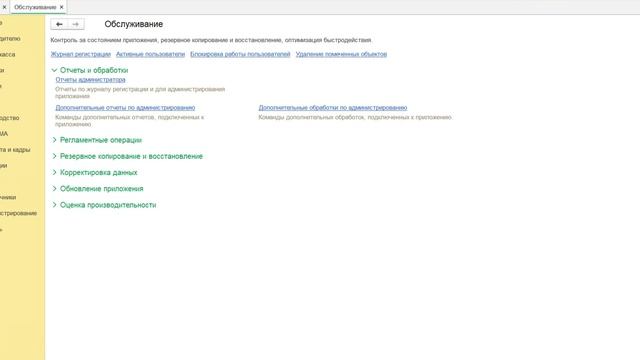Open the Активные пользователи link

click(150, 54)
